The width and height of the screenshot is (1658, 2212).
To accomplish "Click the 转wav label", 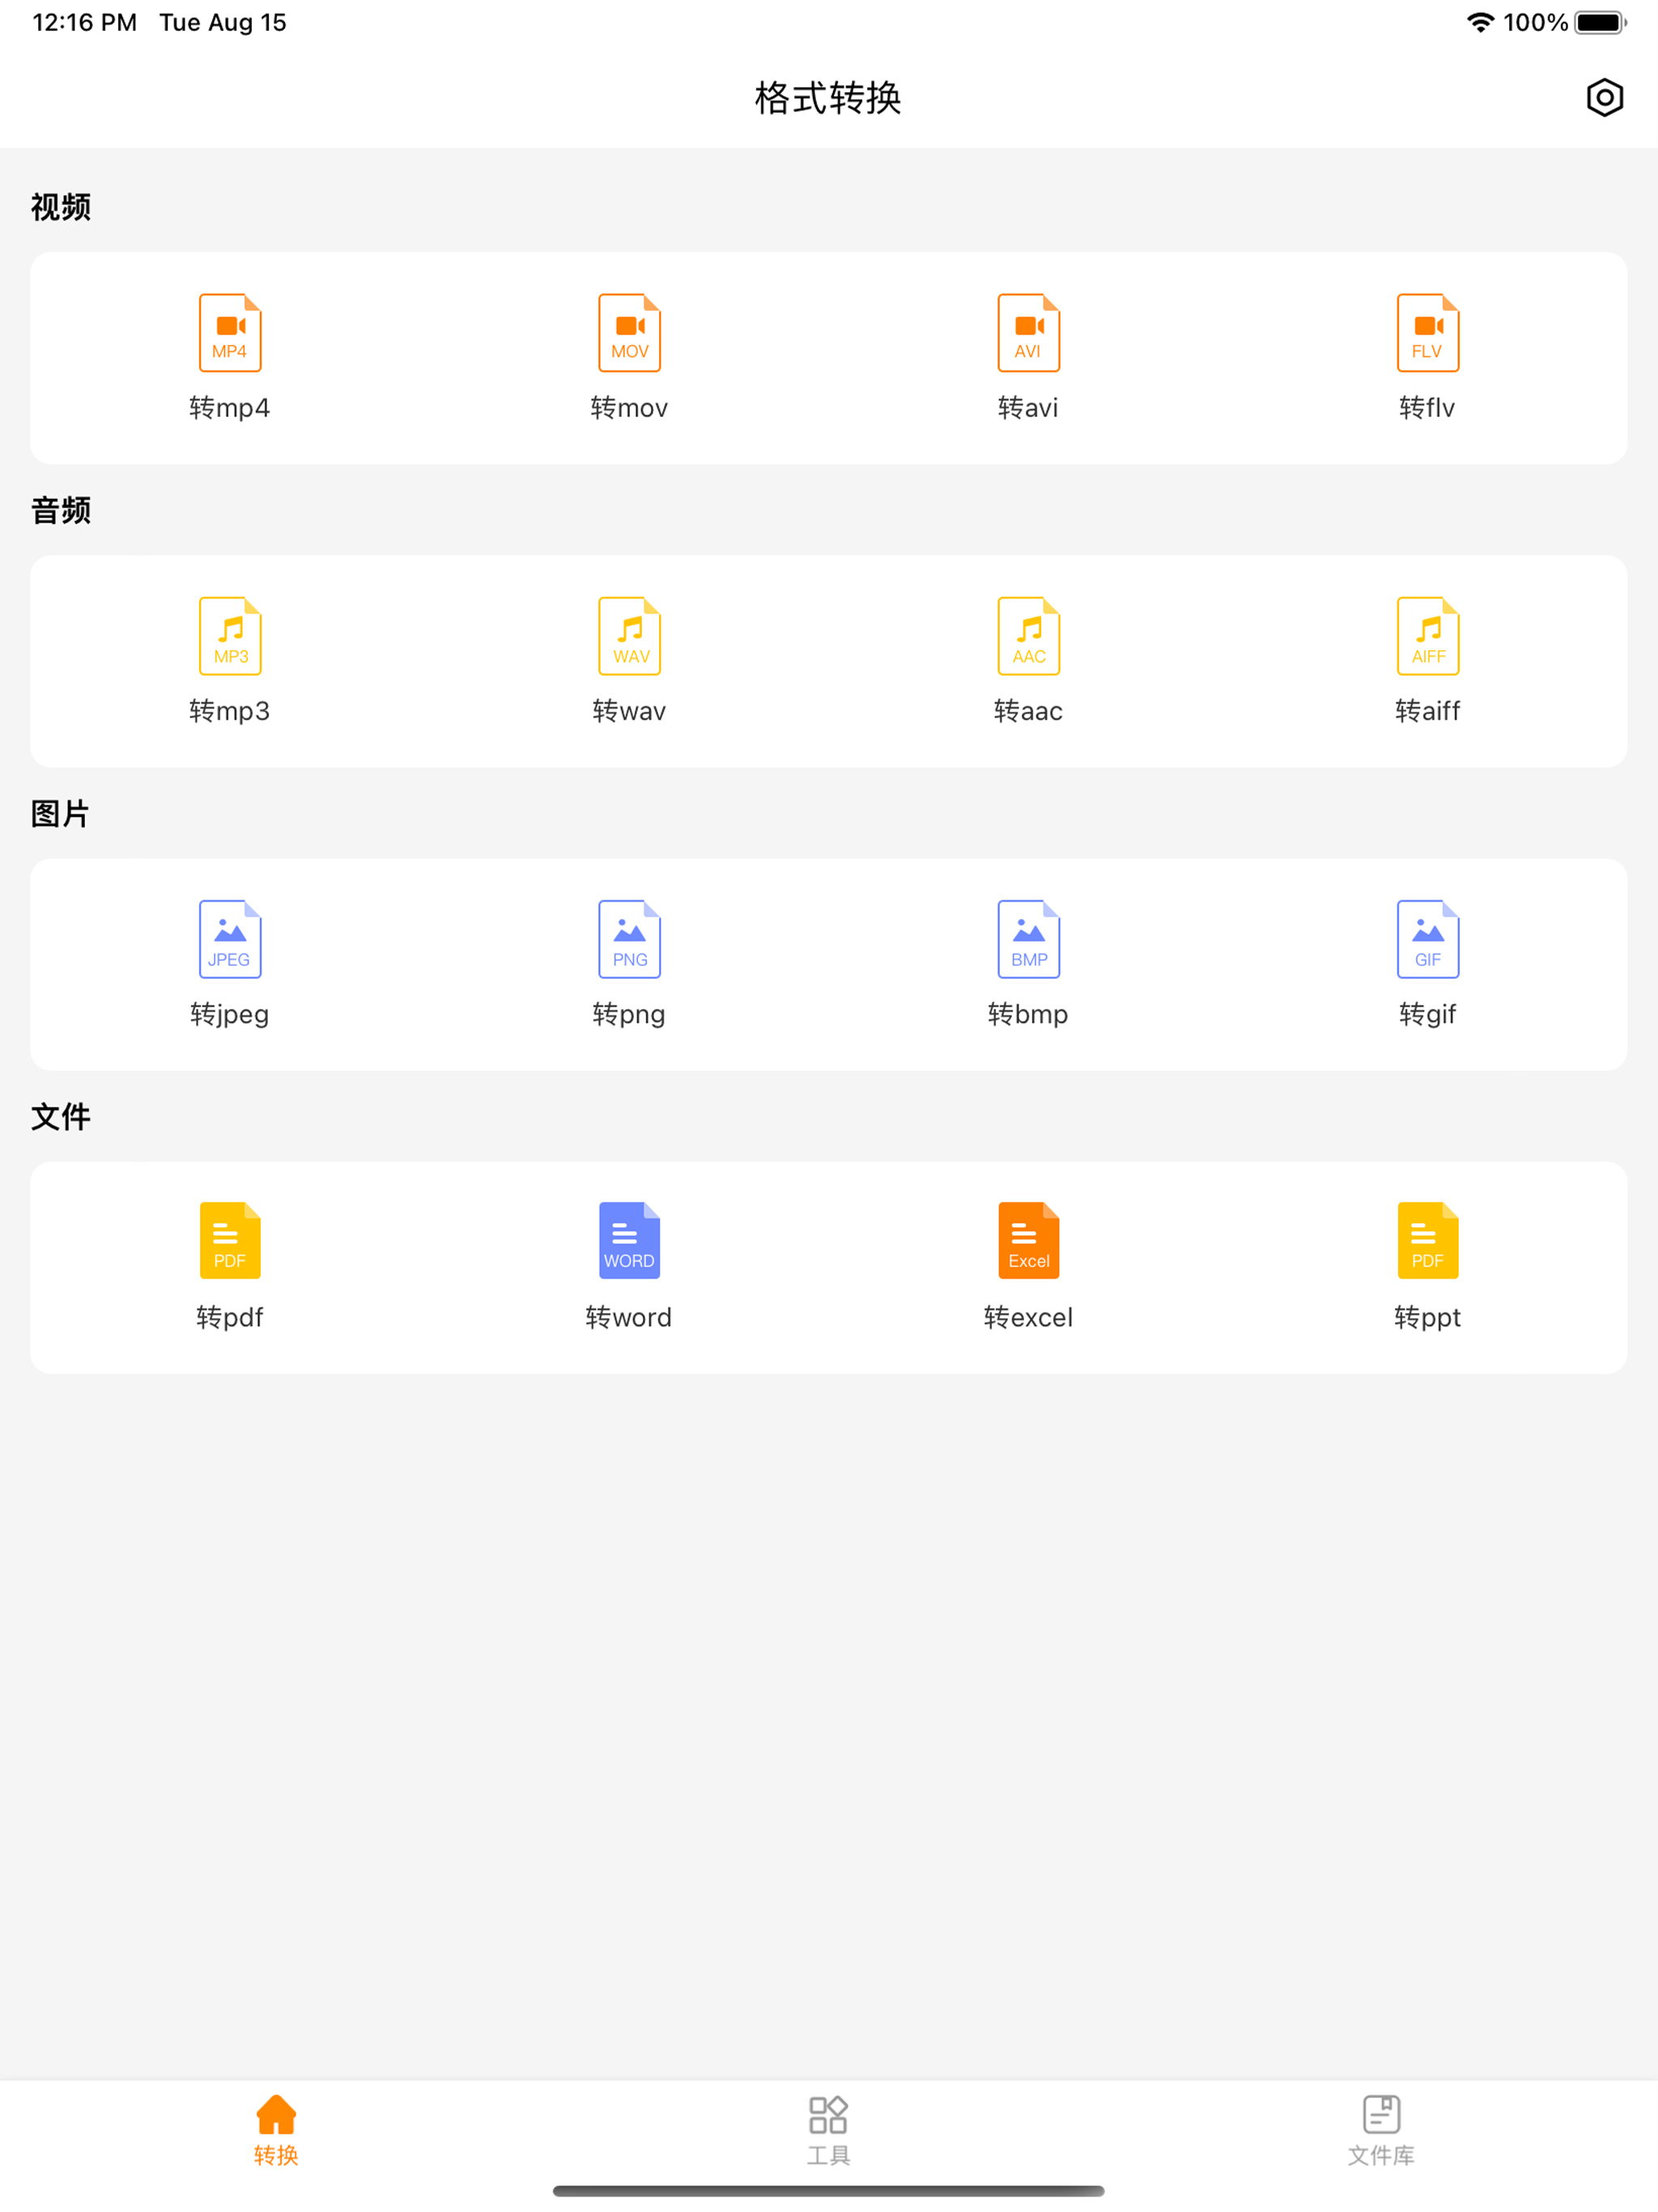I will [x=629, y=711].
